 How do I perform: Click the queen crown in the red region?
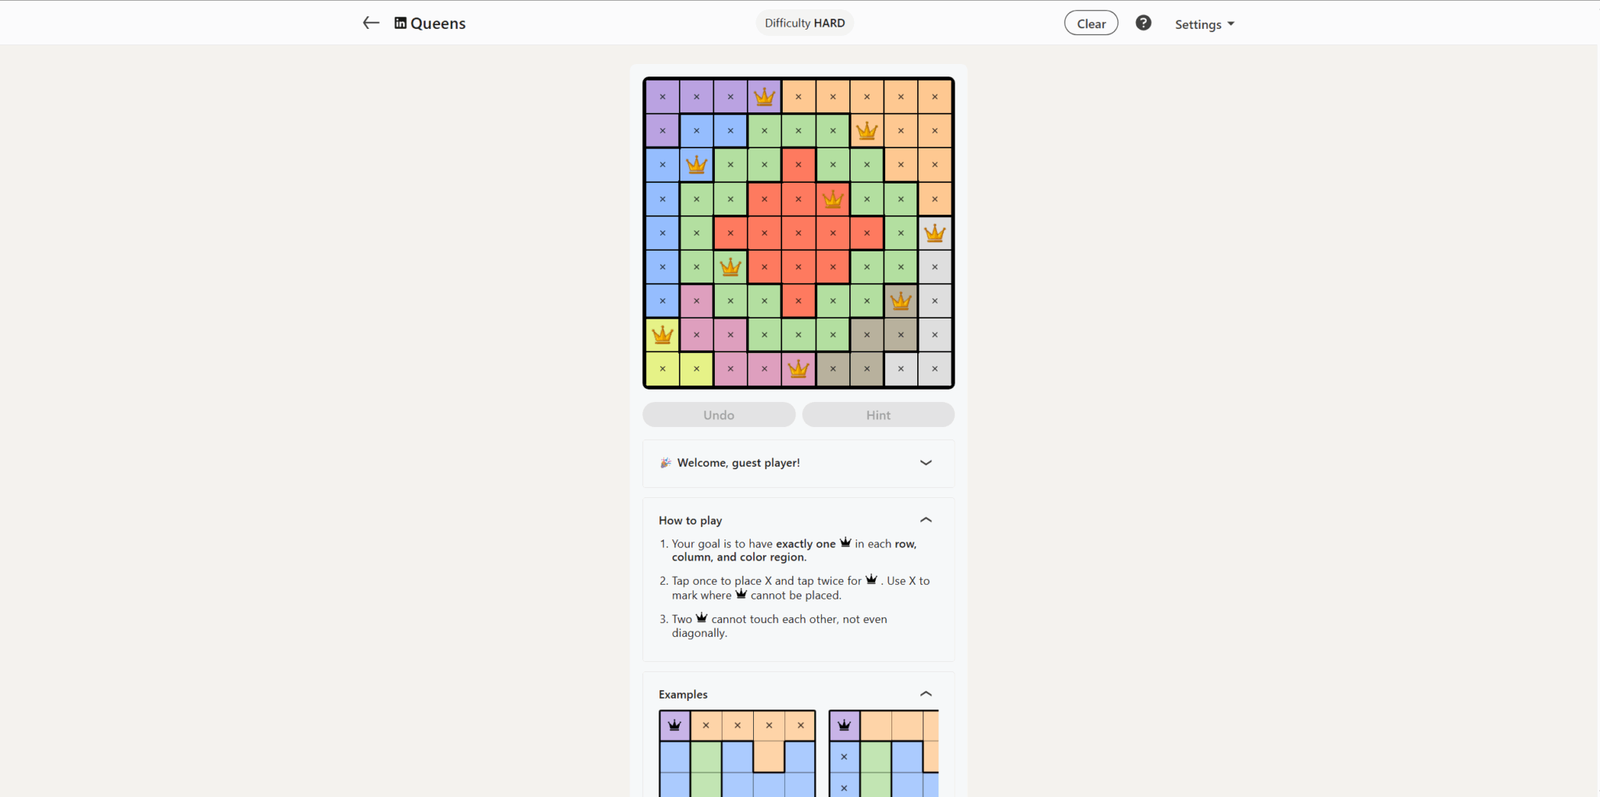click(833, 198)
